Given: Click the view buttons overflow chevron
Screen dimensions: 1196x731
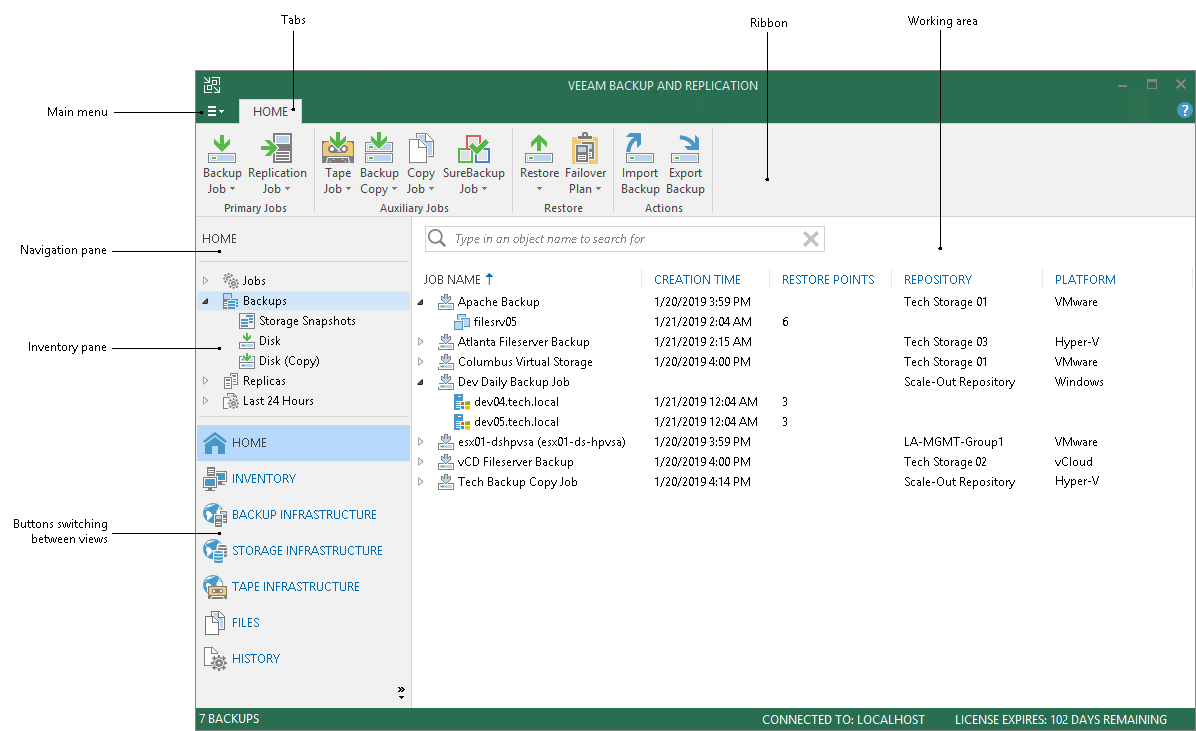Looking at the screenshot, I should [x=401, y=692].
